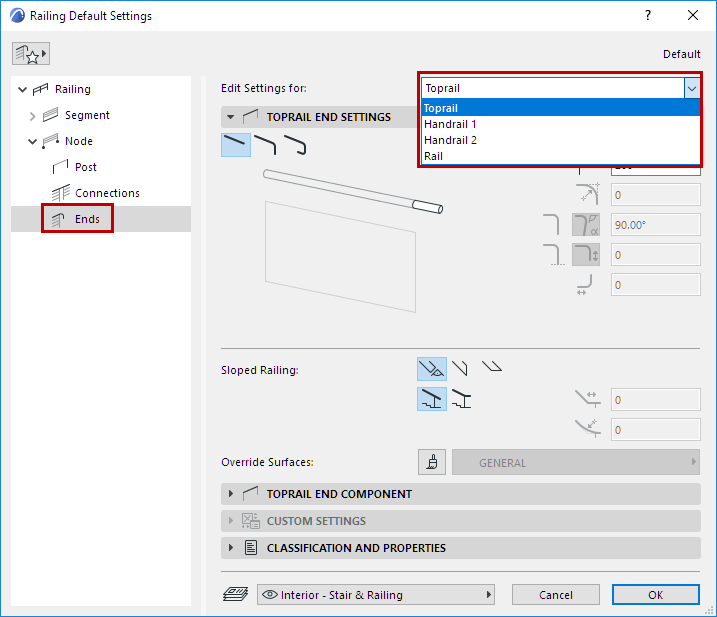Image resolution: width=717 pixels, height=617 pixels.
Task: Click the Node tree item label
Action: [x=79, y=141]
